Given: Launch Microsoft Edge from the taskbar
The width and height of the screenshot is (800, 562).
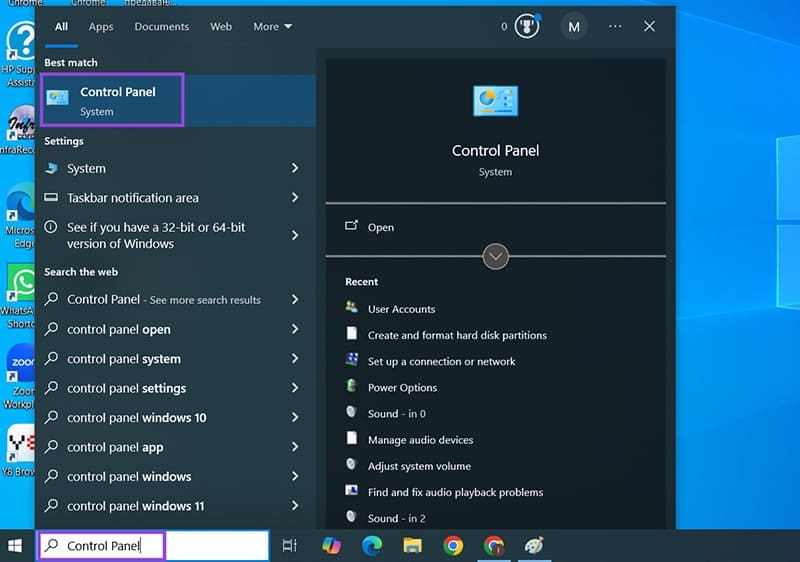Looking at the screenshot, I should [372, 545].
